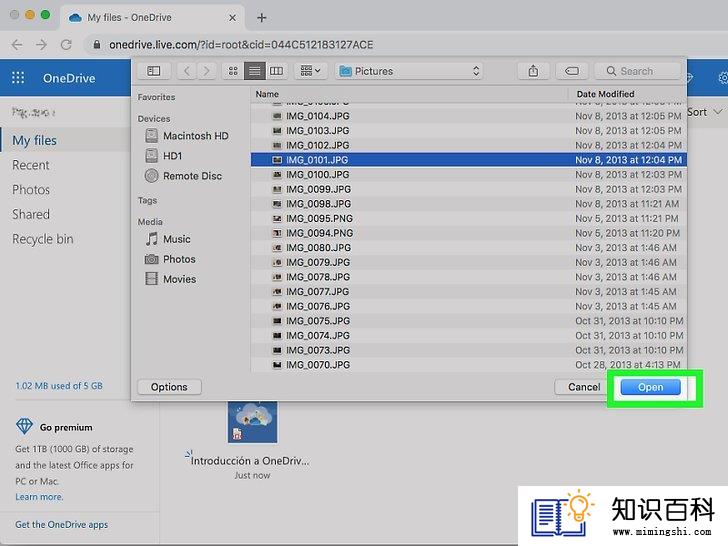728x546 pixels.
Task: Select Movies under Media
Action: (171, 279)
